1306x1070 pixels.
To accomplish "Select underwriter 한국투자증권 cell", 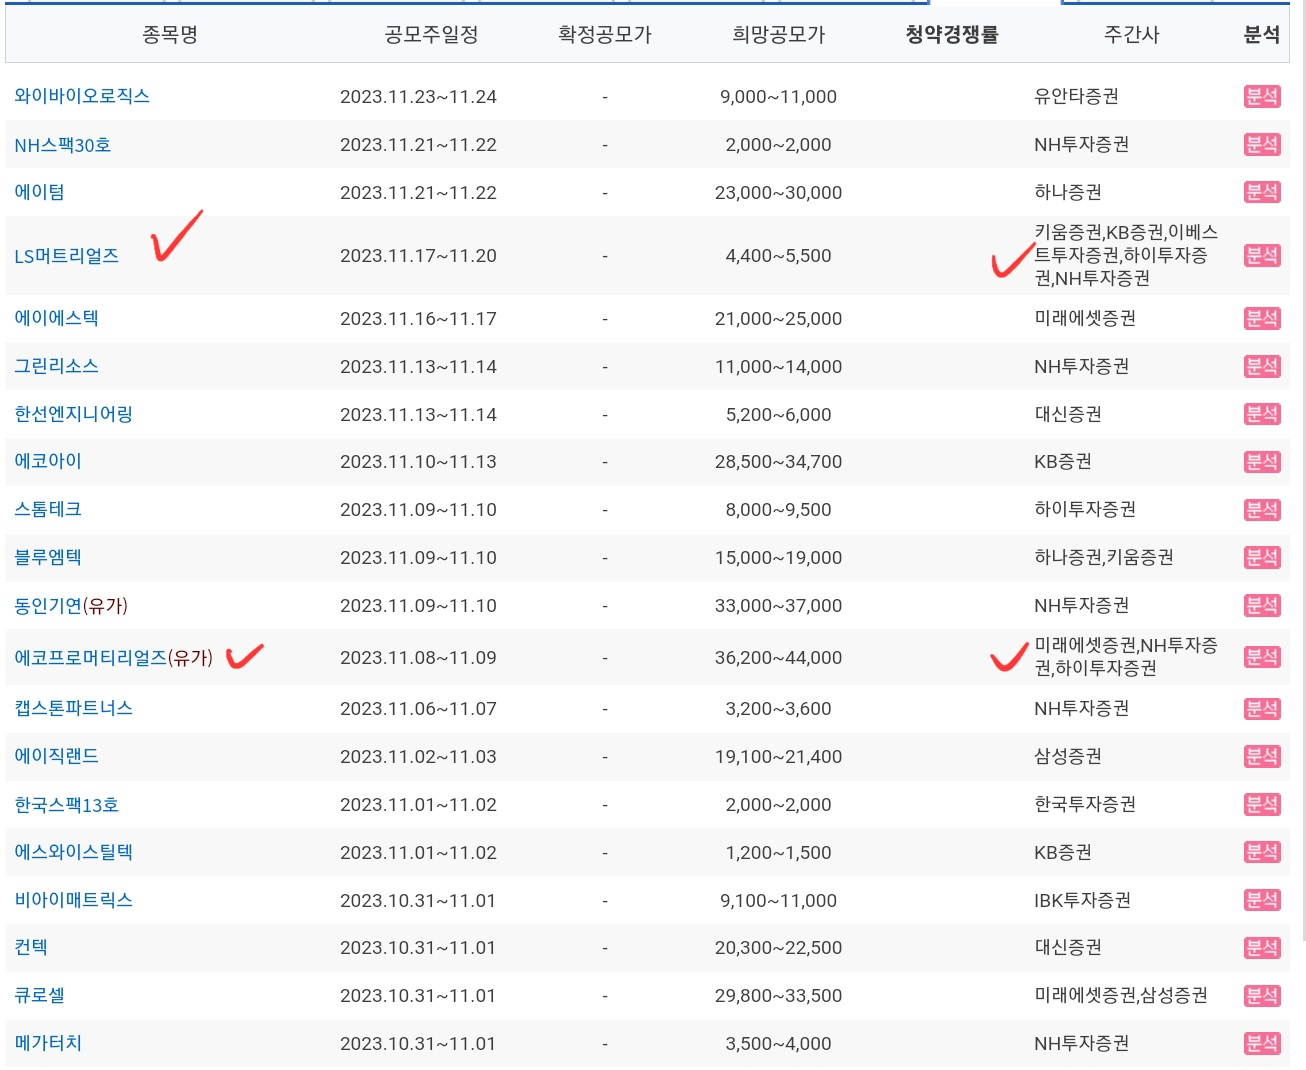I will click(1085, 804).
